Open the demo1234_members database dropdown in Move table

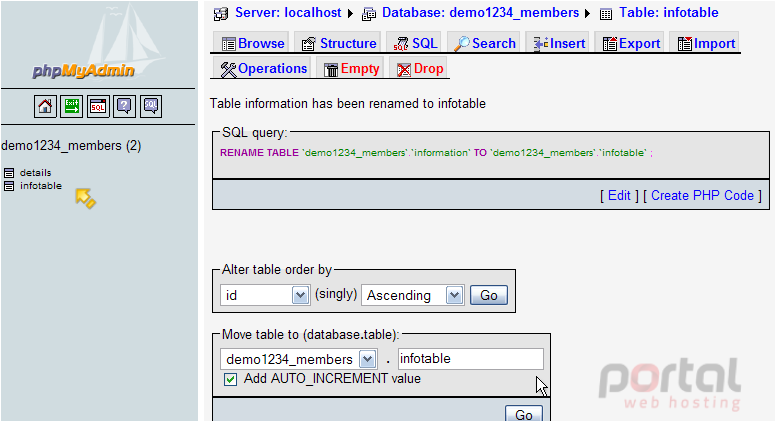coord(298,359)
